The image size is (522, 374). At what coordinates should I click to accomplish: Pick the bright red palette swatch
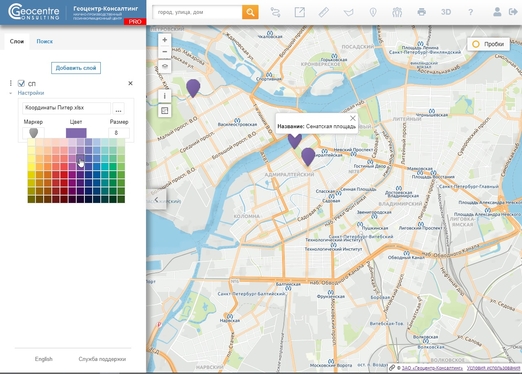[64, 174]
